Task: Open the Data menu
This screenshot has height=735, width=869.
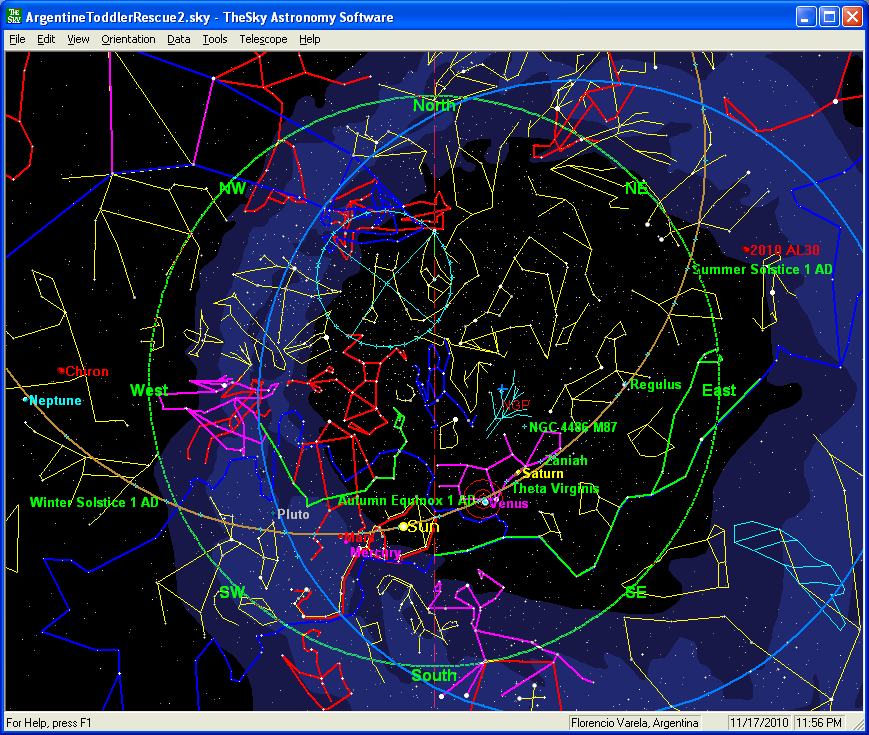Action: (179, 39)
